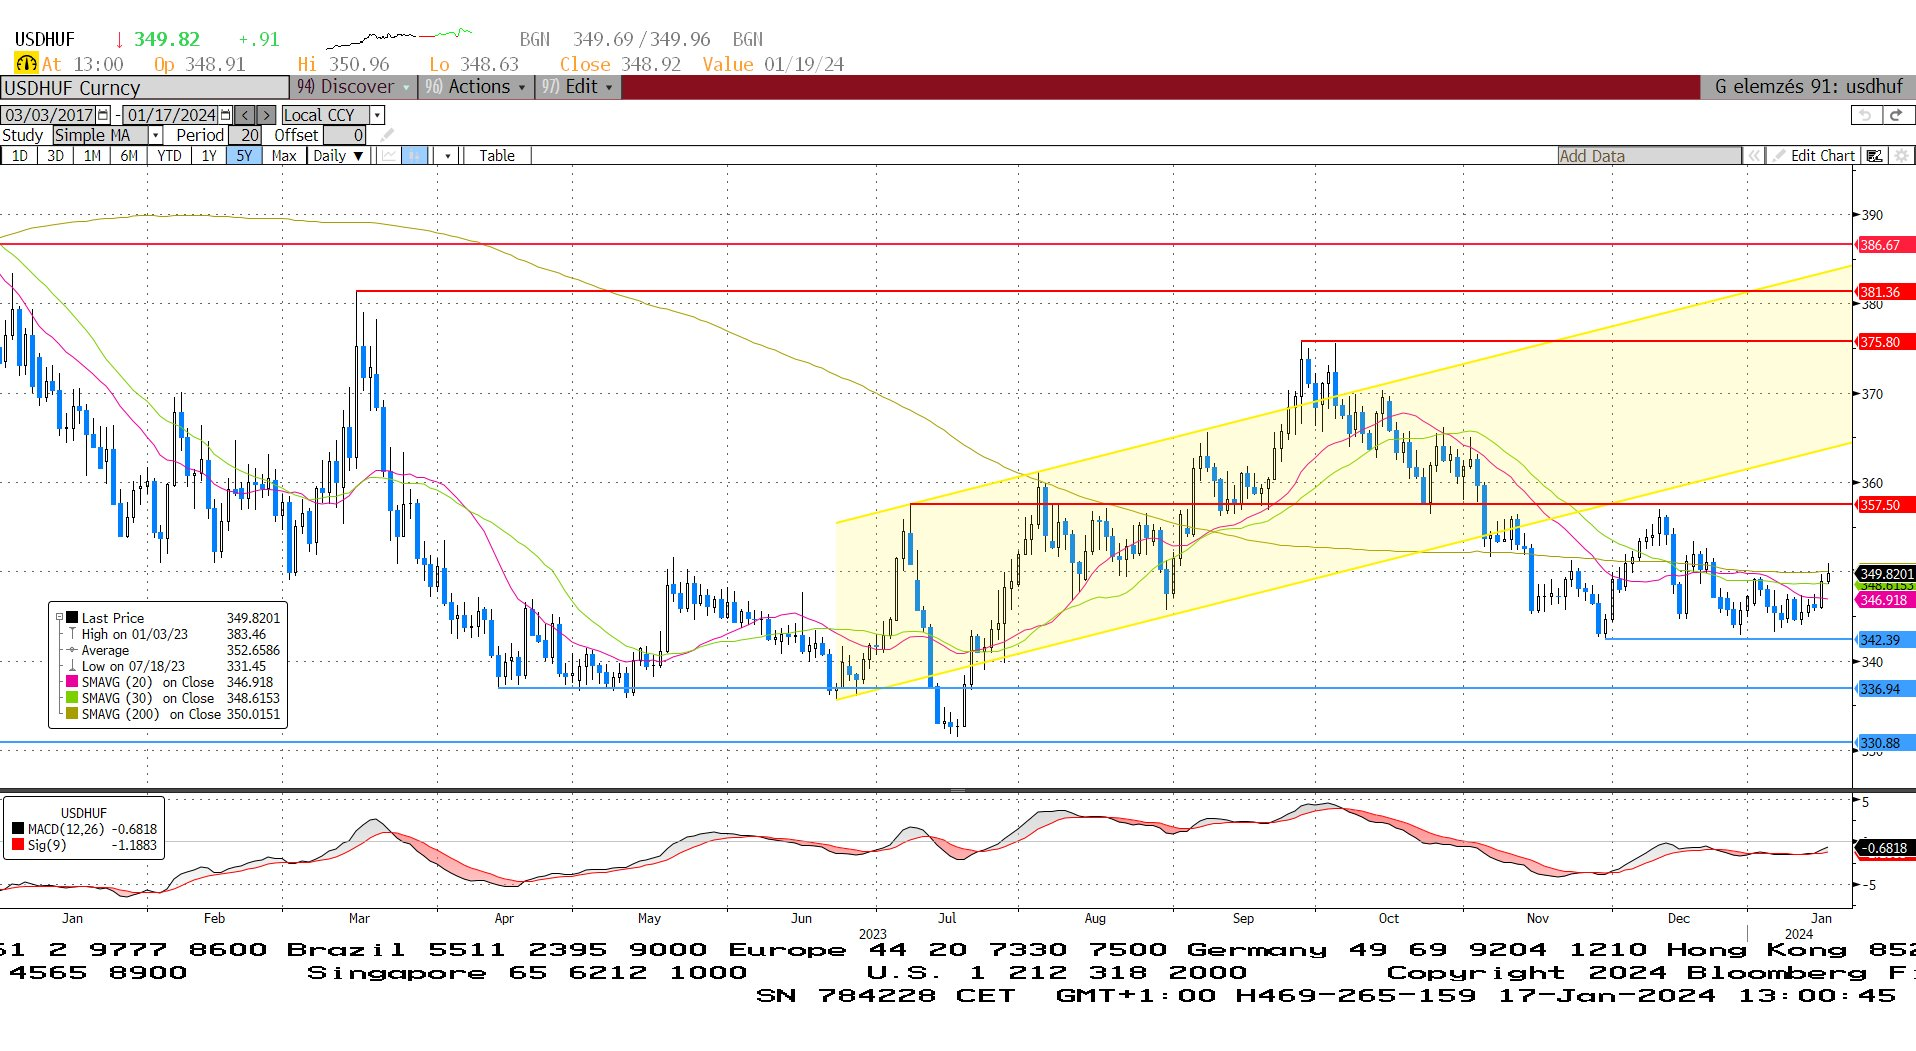Open the 94) Discover menu

click(x=353, y=87)
